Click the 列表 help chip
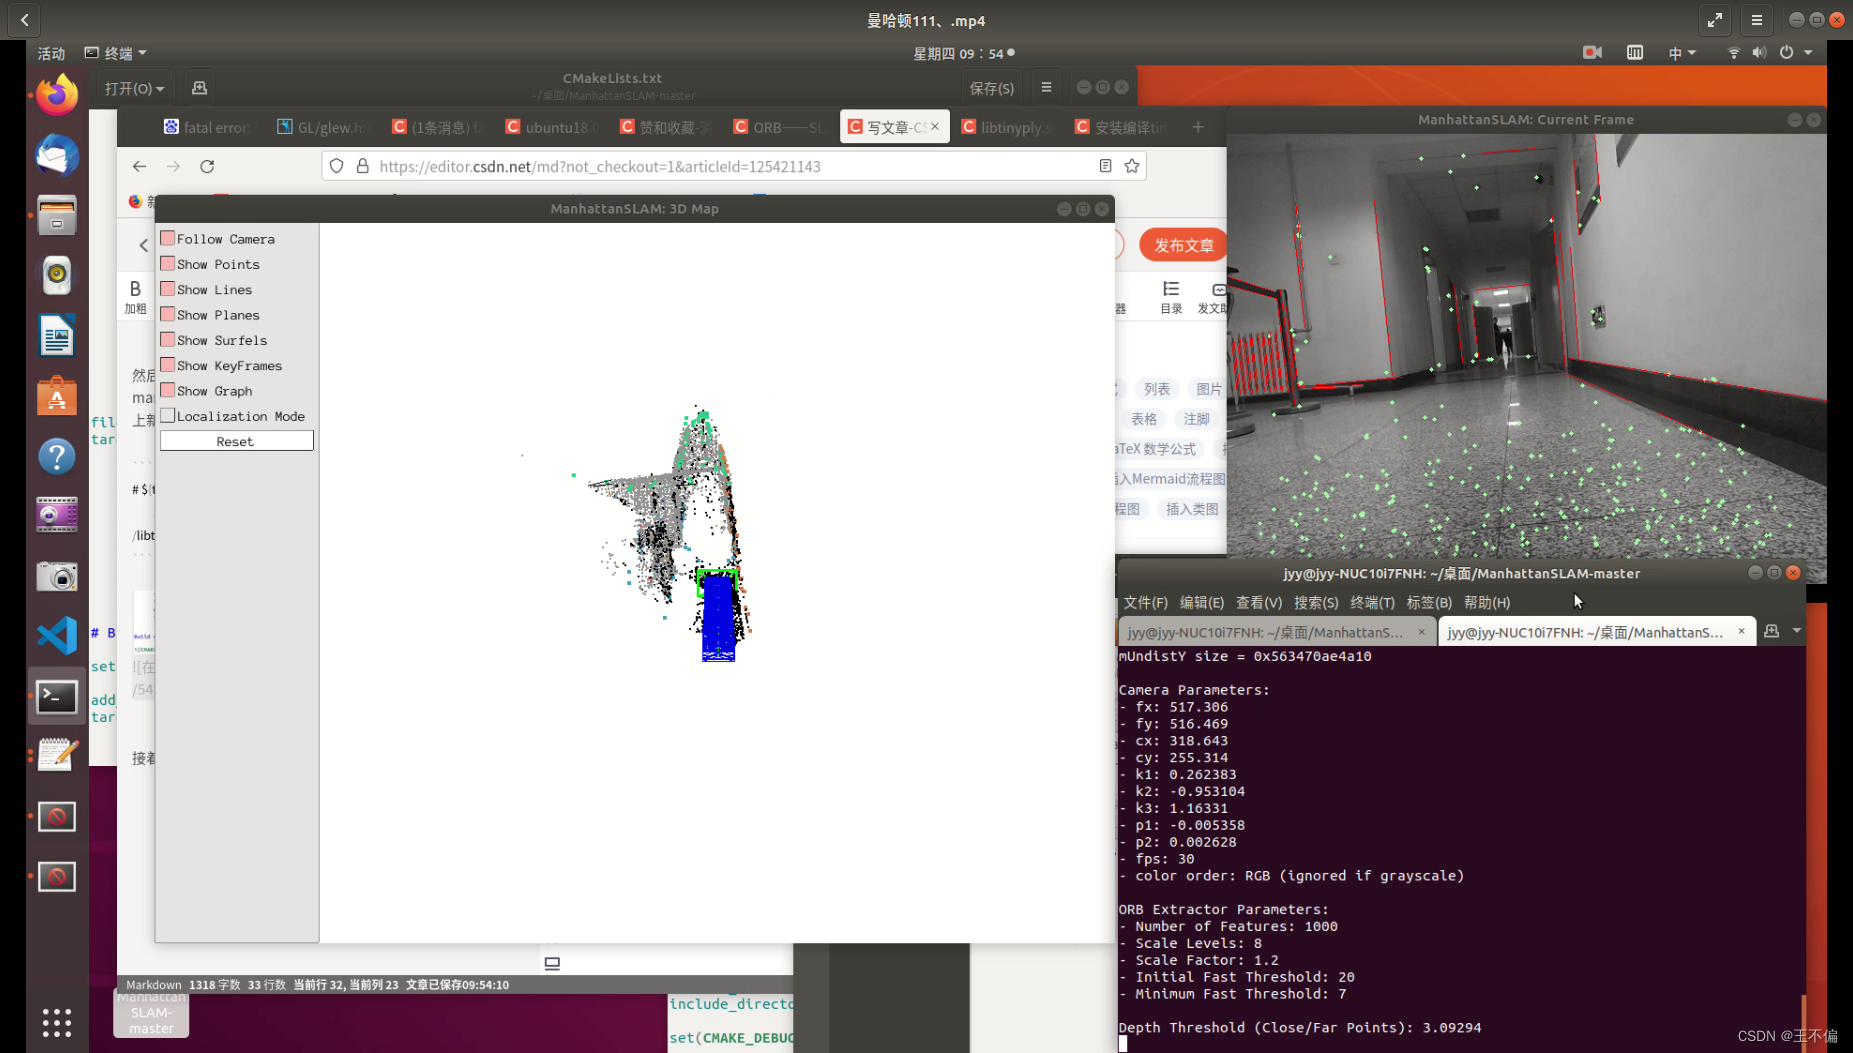This screenshot has width=1853, height=1053. pyautogui.click(x=1157, y=389)
